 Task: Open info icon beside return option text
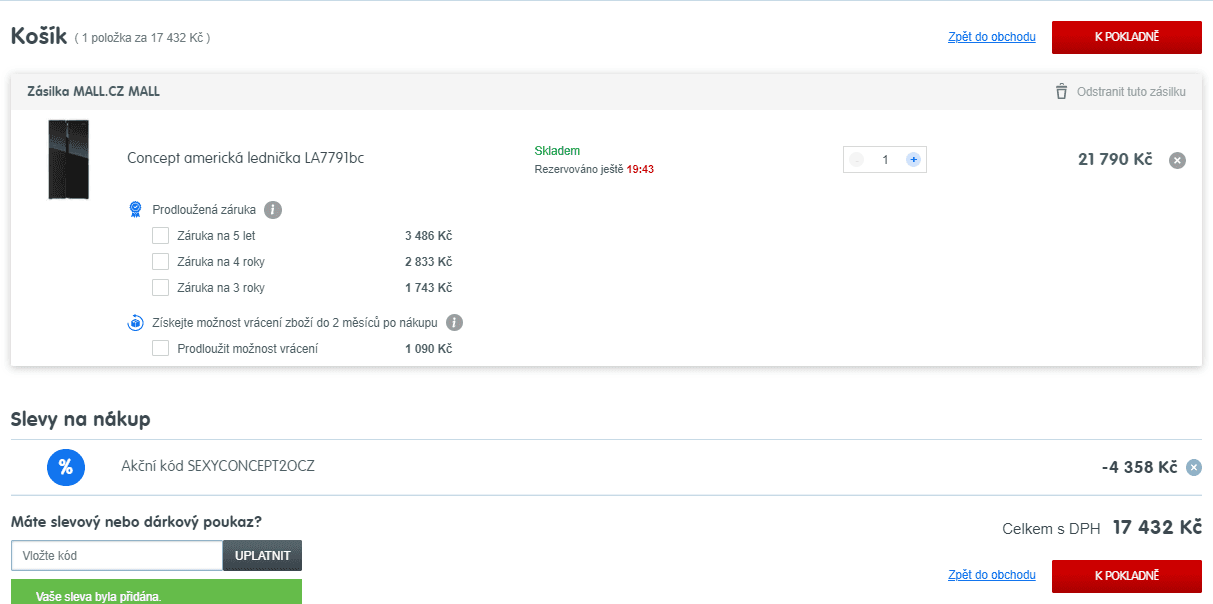[454, 323]
